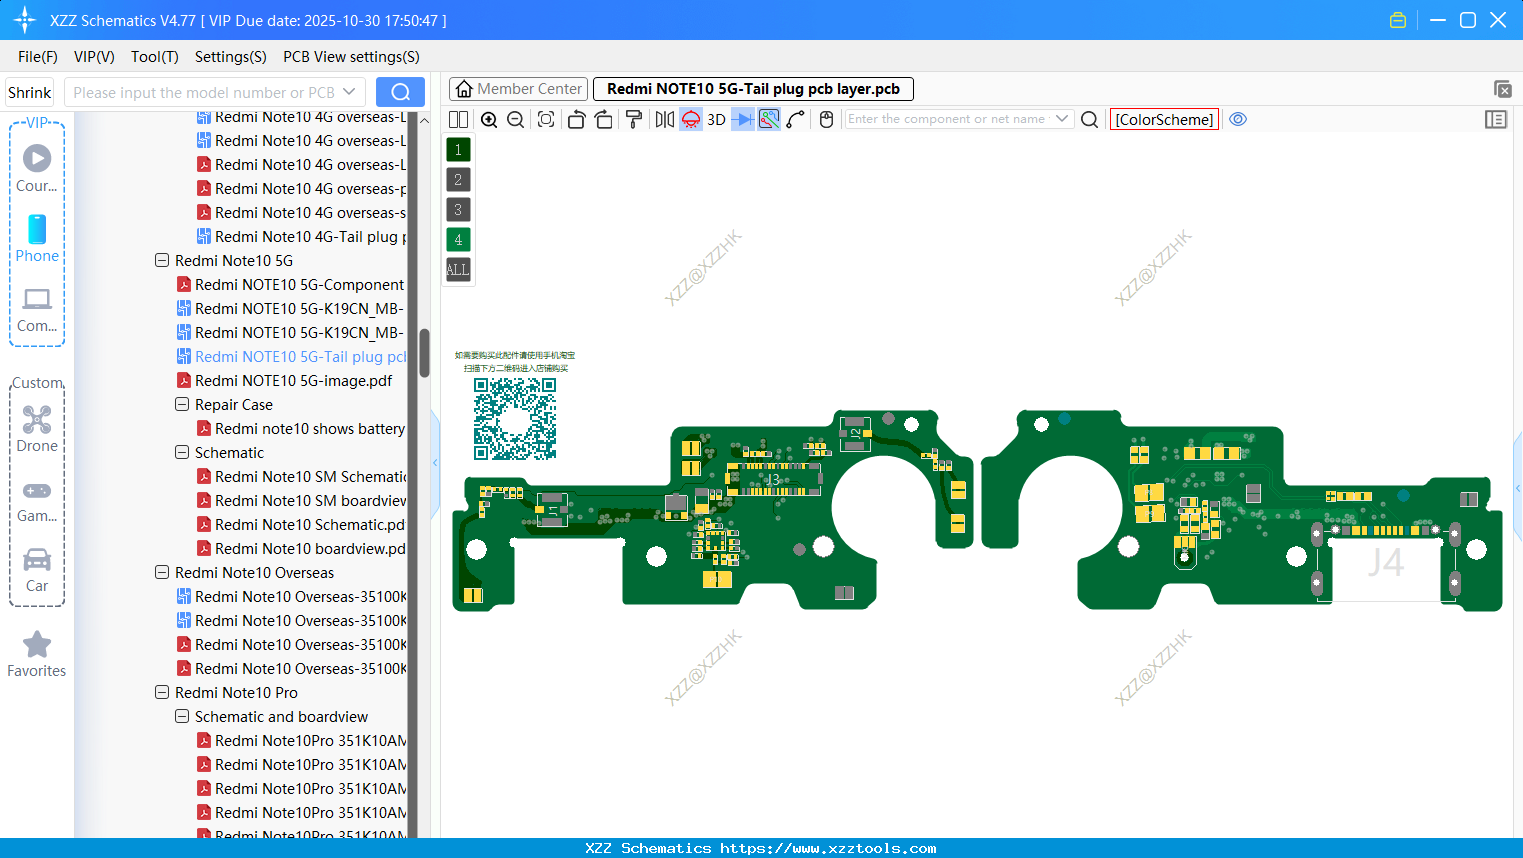
Task: Select the Phone category
Action: pyautogui.click(x=37, y=239)
